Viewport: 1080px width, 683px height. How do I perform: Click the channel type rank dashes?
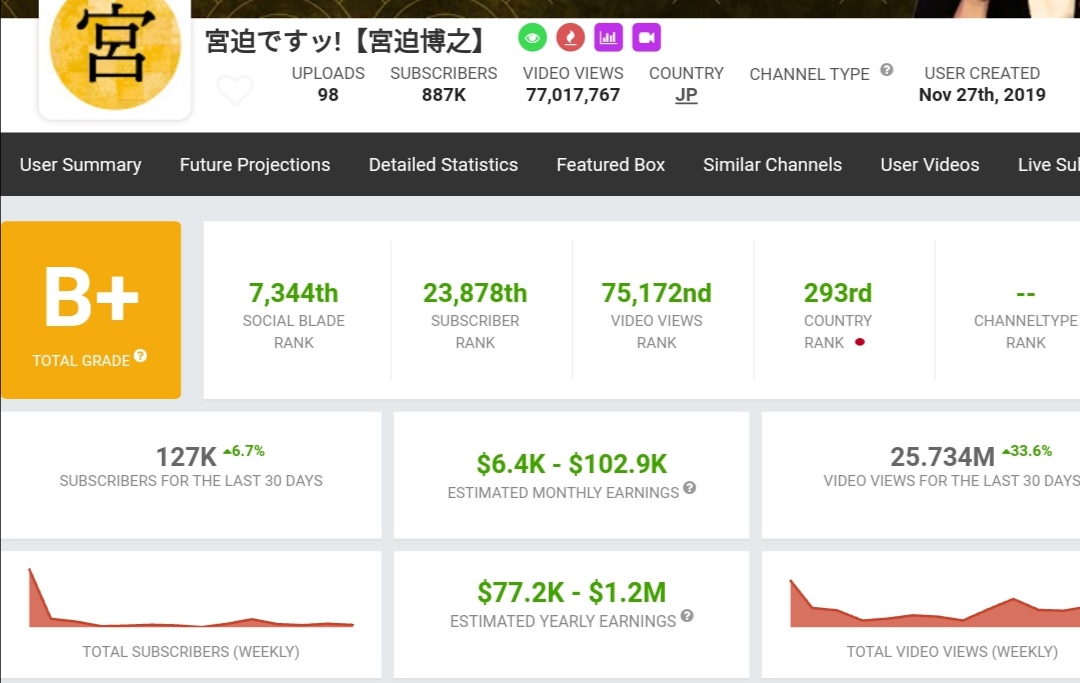coord(1026,294)
